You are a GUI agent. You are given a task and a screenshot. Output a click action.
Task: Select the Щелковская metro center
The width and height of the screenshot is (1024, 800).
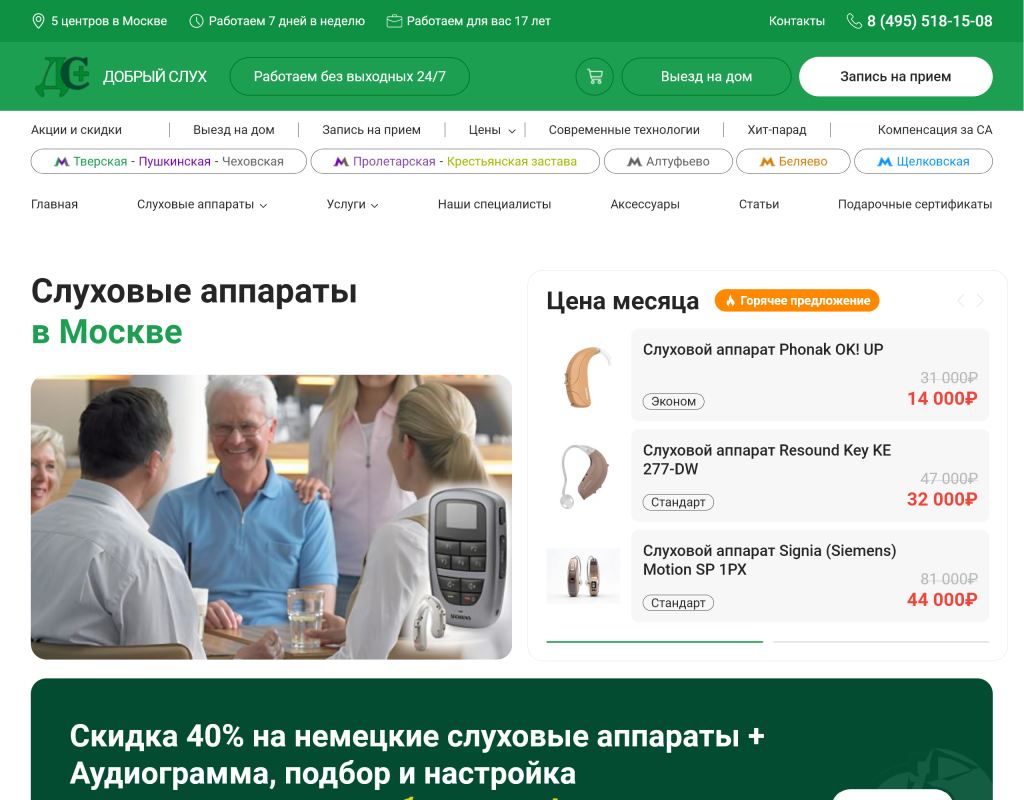(x=923, y=161)
